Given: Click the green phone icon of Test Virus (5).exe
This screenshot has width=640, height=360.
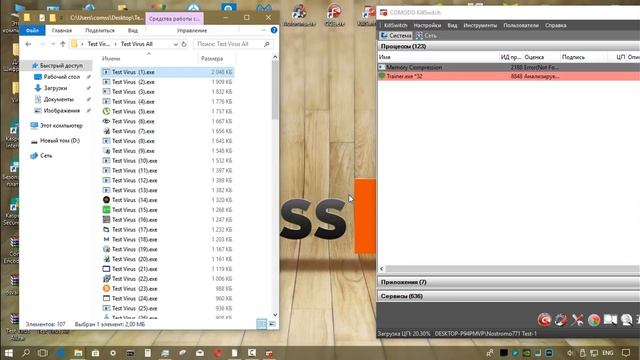Looking at the screenshot, I should point(106,111).
